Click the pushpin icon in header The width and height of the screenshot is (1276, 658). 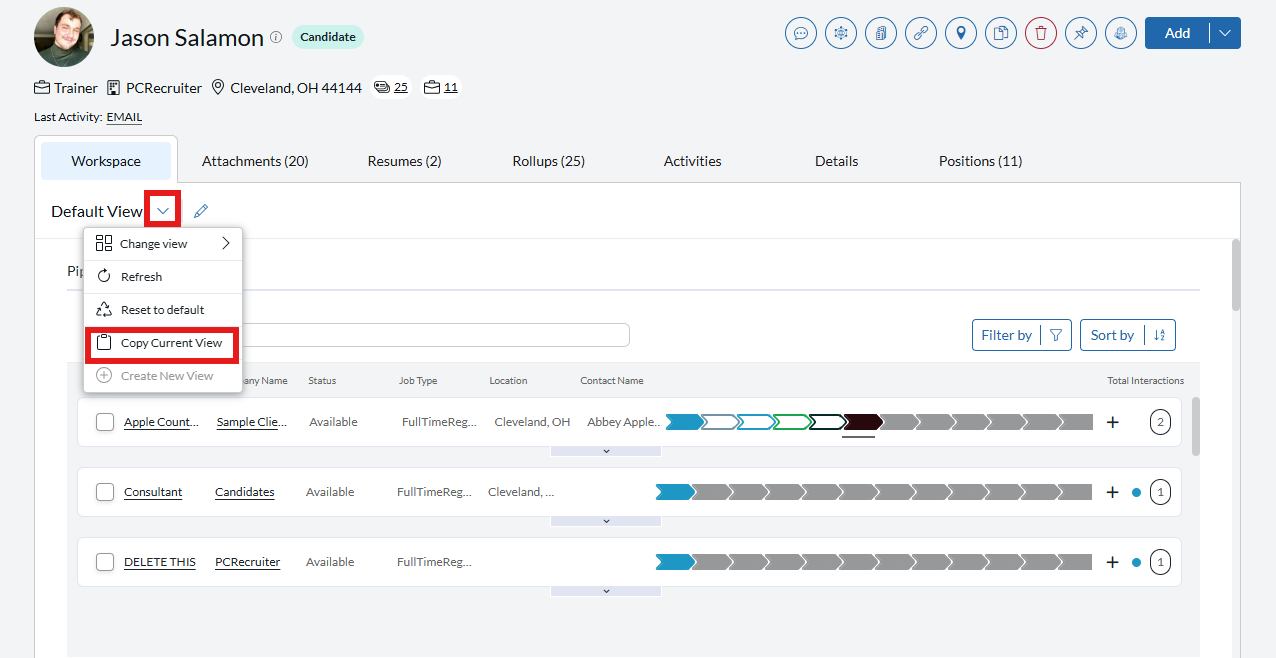coord(1081,33)
